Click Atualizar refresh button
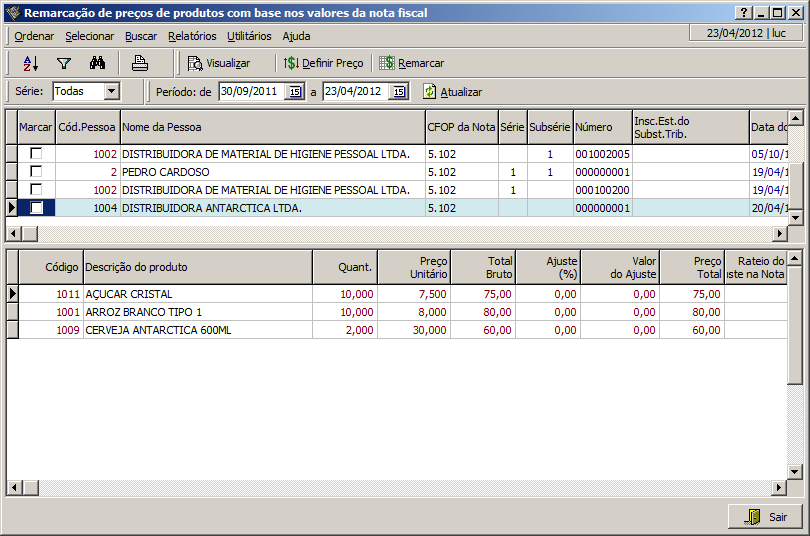The image size is (810, 536). tap(452, 92)
